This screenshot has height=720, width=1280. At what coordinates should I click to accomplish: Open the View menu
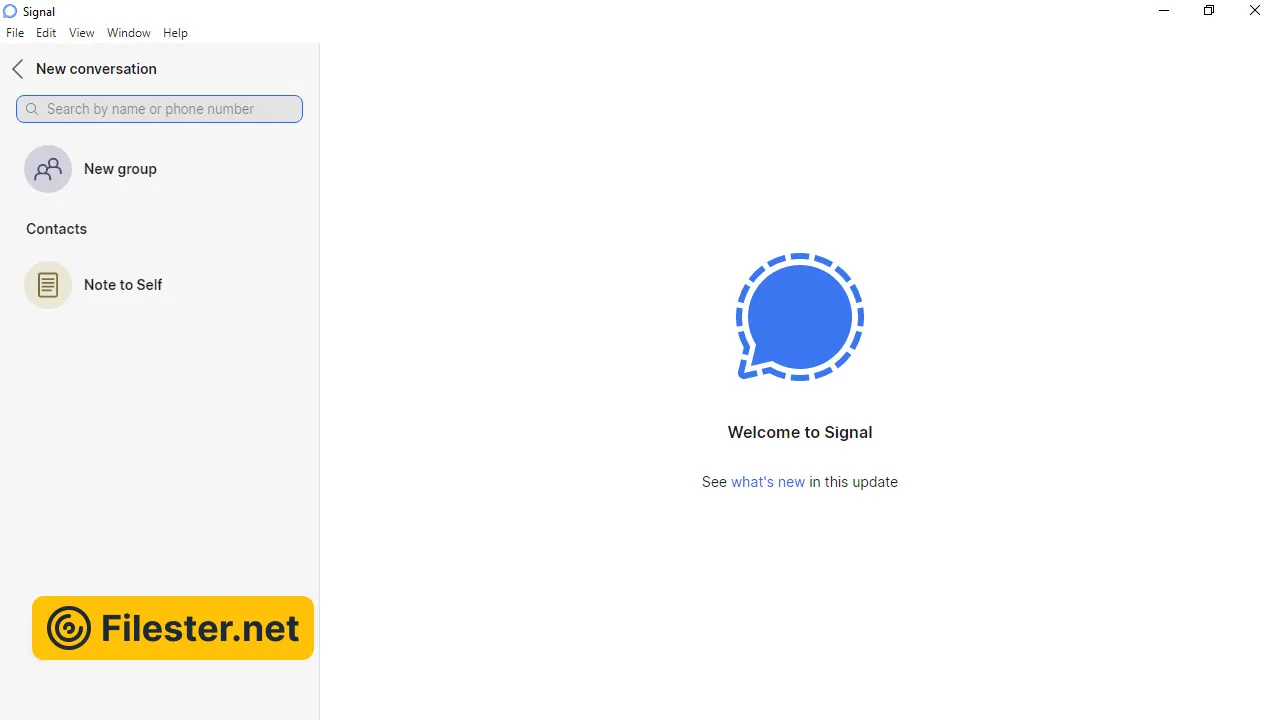point(81,33)
